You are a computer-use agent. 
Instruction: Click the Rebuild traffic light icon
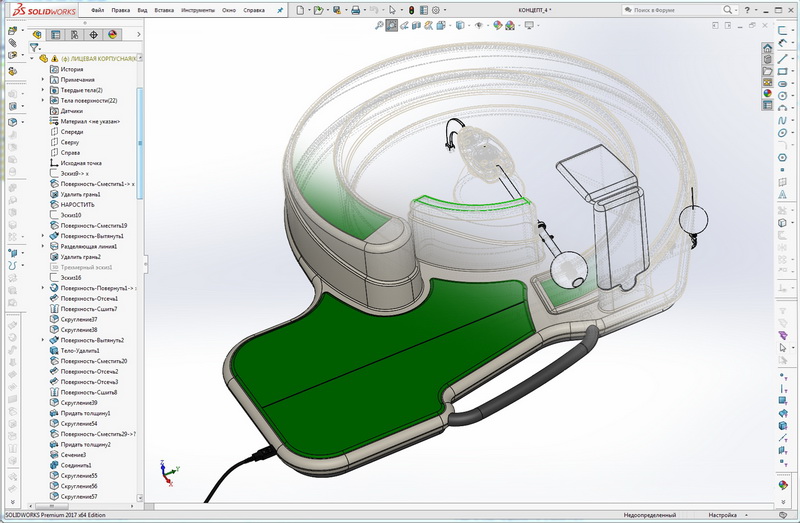point(411,10)
